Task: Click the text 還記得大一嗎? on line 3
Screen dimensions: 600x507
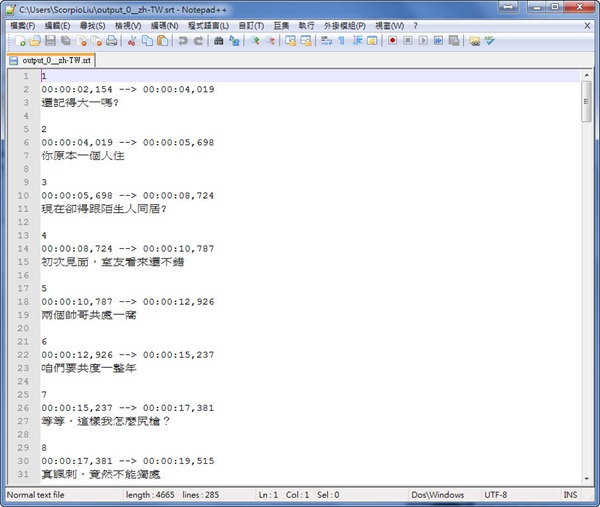Action: pyautogui.click(x=80, y=103)
